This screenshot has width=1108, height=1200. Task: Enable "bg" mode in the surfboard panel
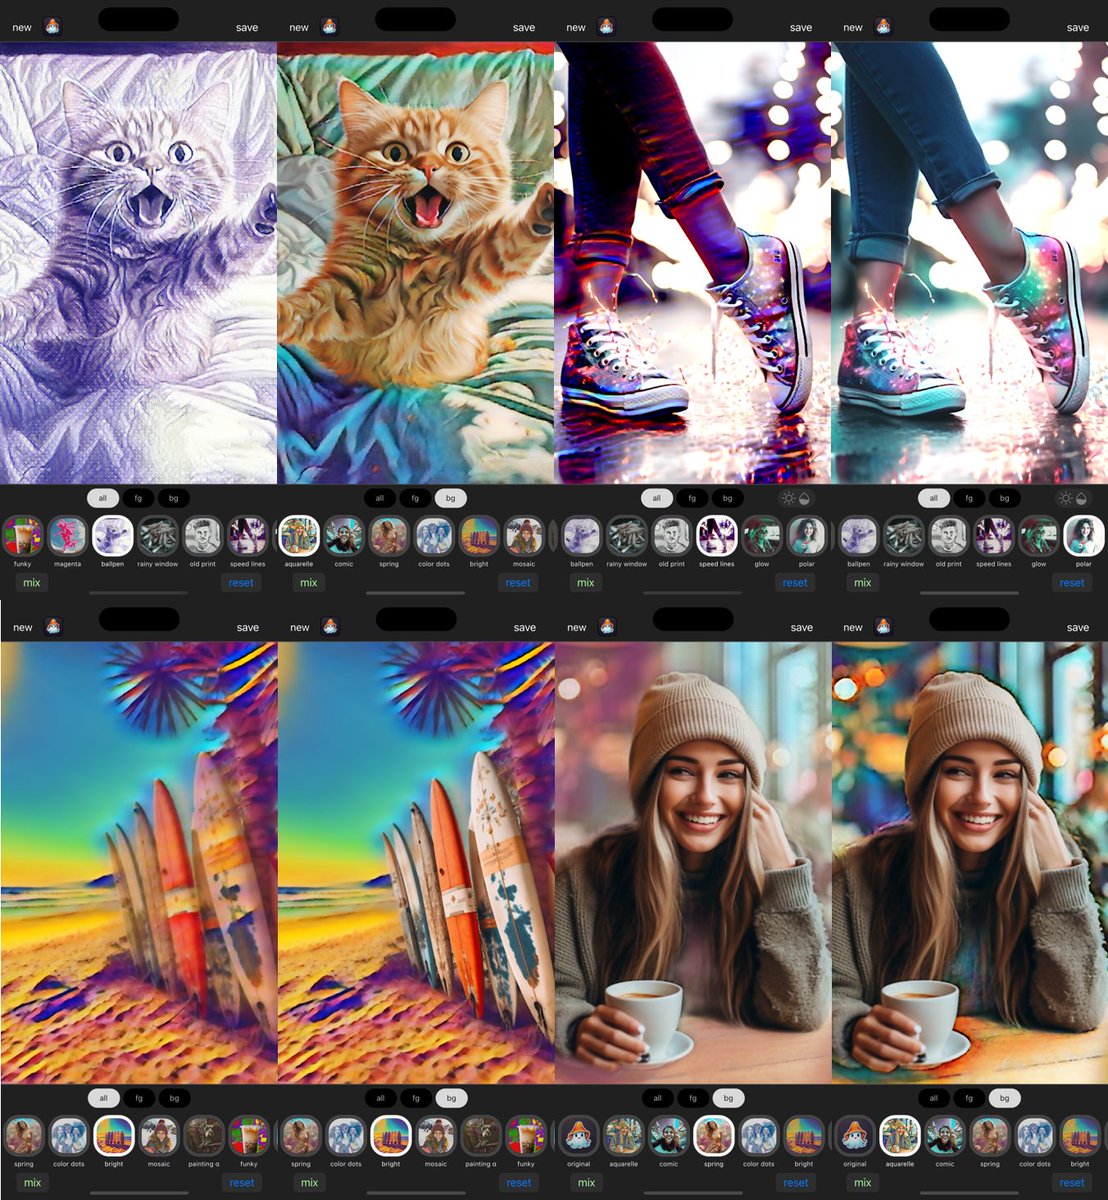coord(174,1098)
